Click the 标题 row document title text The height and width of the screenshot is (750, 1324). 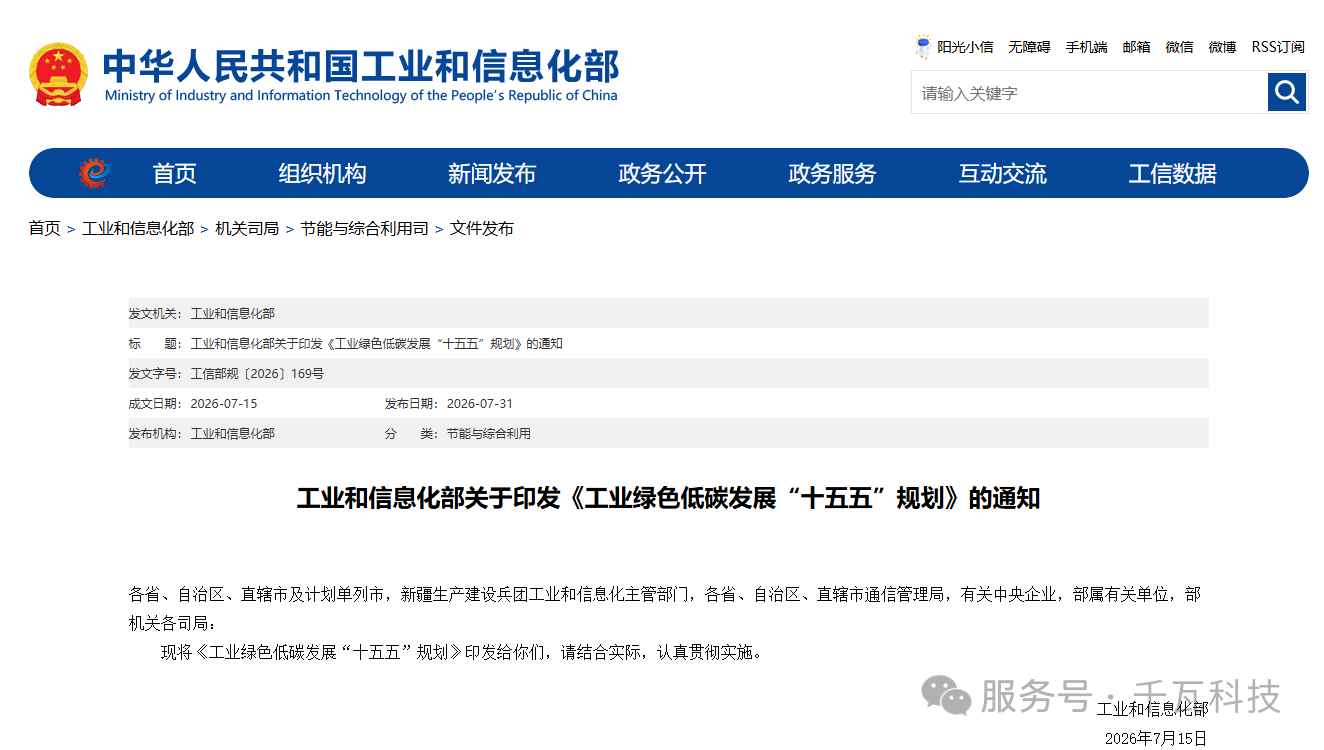pos(376,344)
